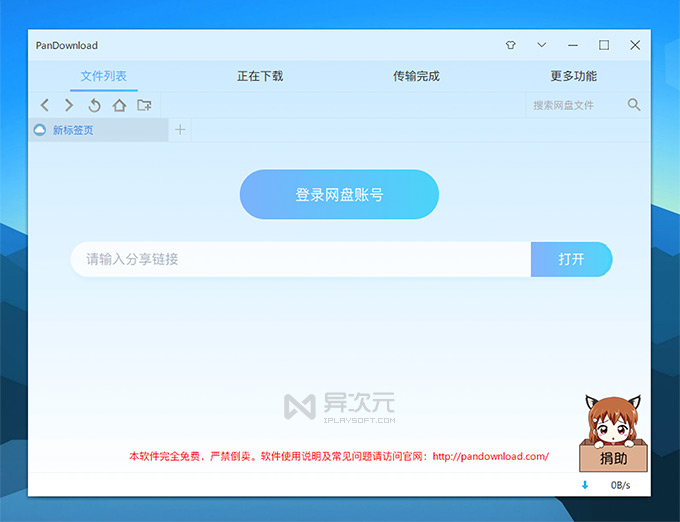The image size is (680, 522).
Task: Focus the 请输入分享链接 input field
Action: [x=301, y=259]
